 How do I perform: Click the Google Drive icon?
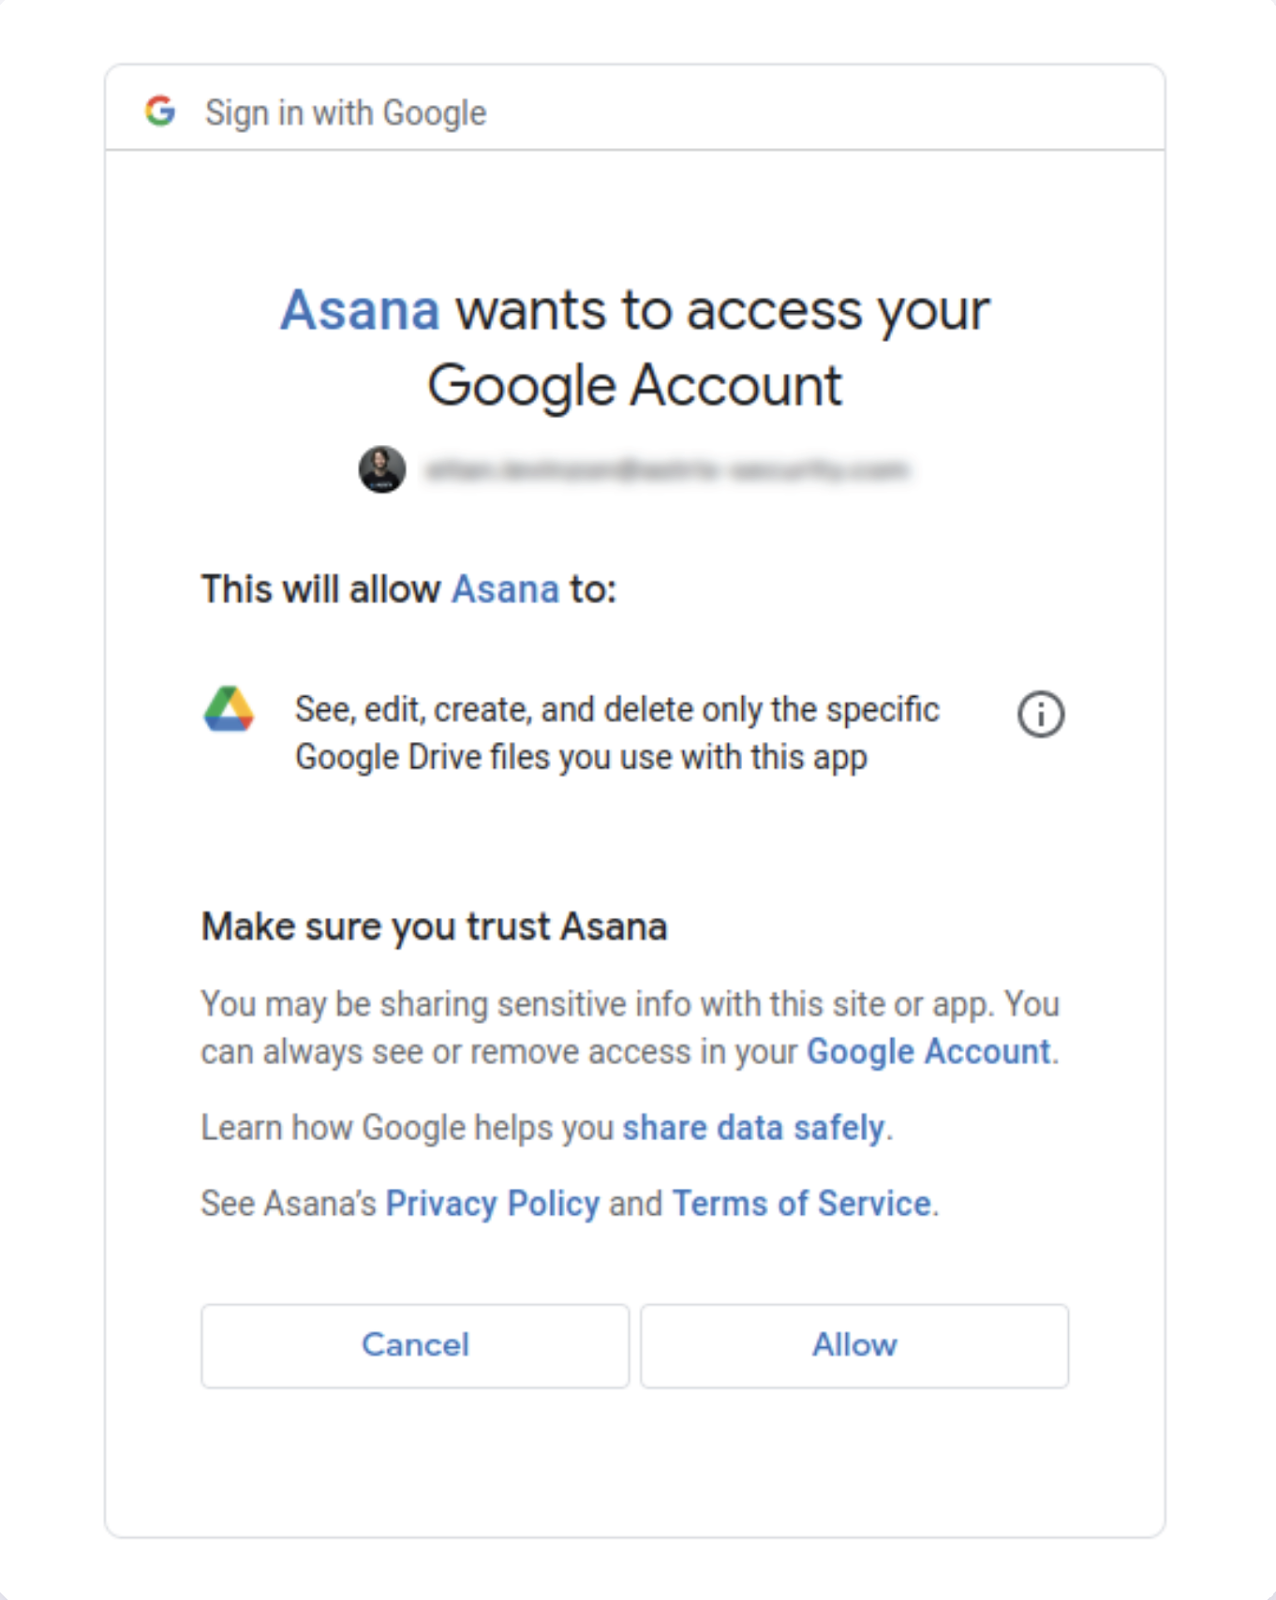229,709
